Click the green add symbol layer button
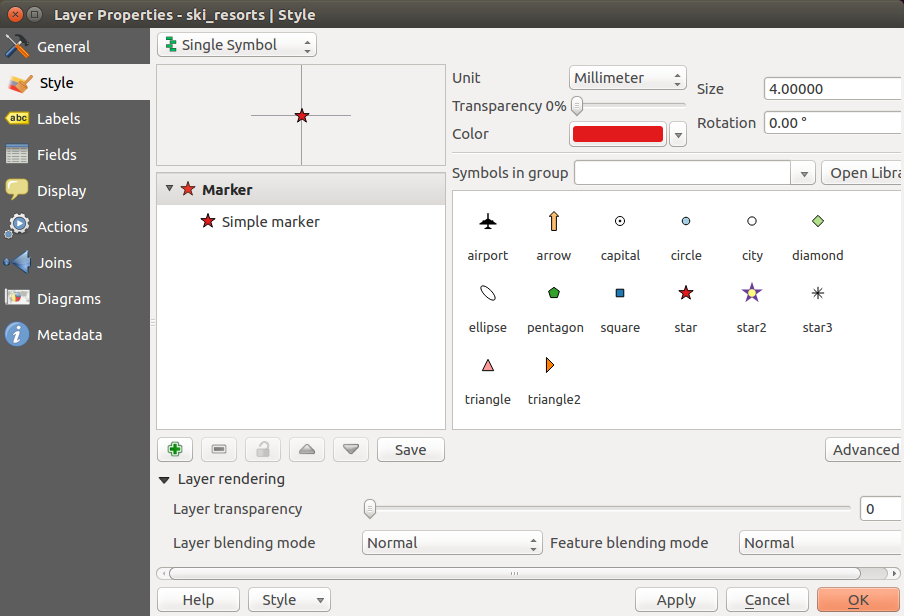 [175, 450]
